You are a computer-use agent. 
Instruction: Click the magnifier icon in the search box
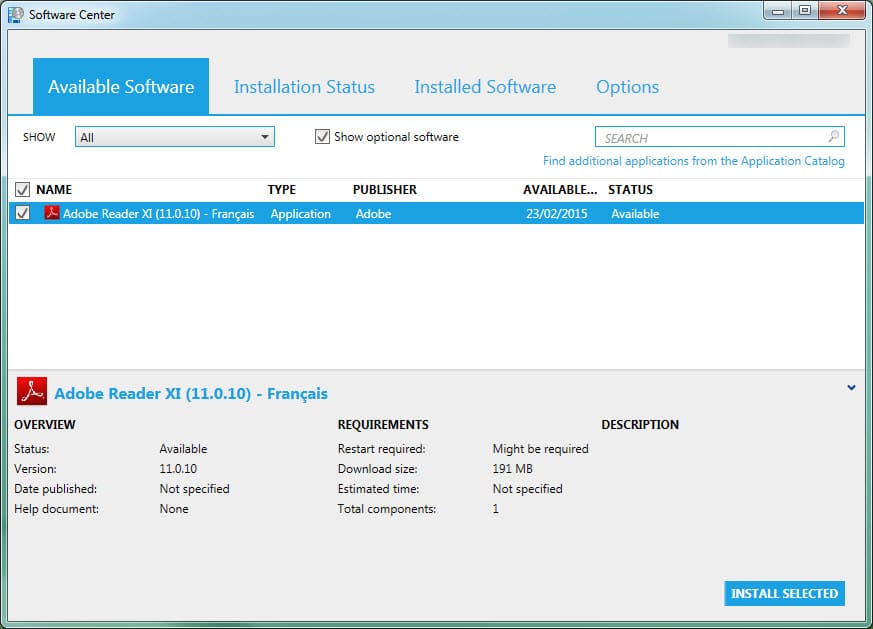coord(833,136)
